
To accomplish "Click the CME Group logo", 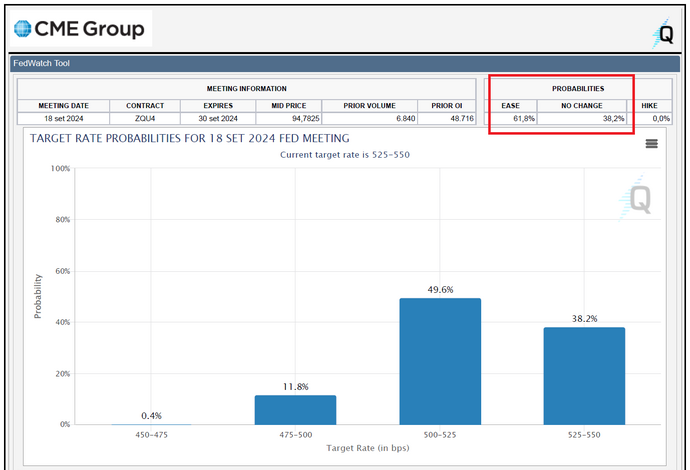I will [79, 29].
